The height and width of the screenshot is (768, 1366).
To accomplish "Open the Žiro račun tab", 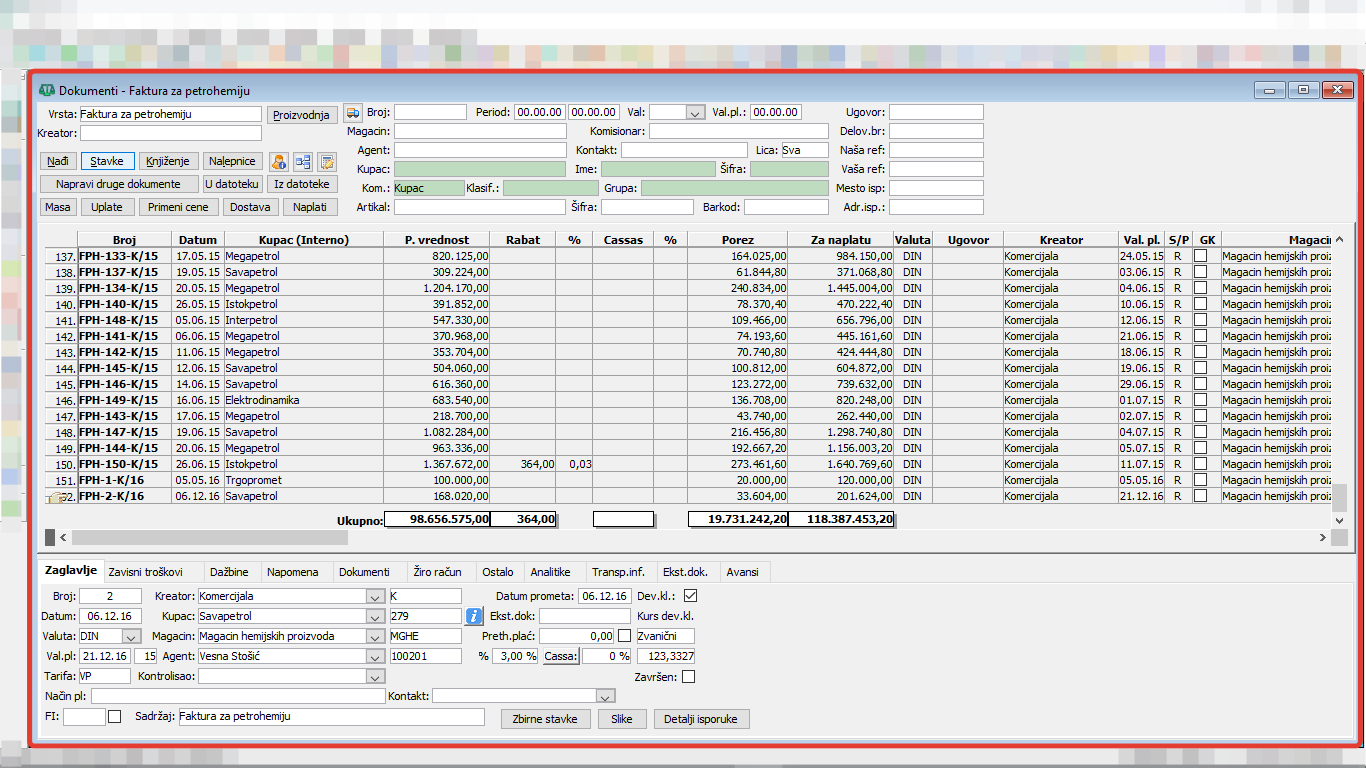I will 437,572.
